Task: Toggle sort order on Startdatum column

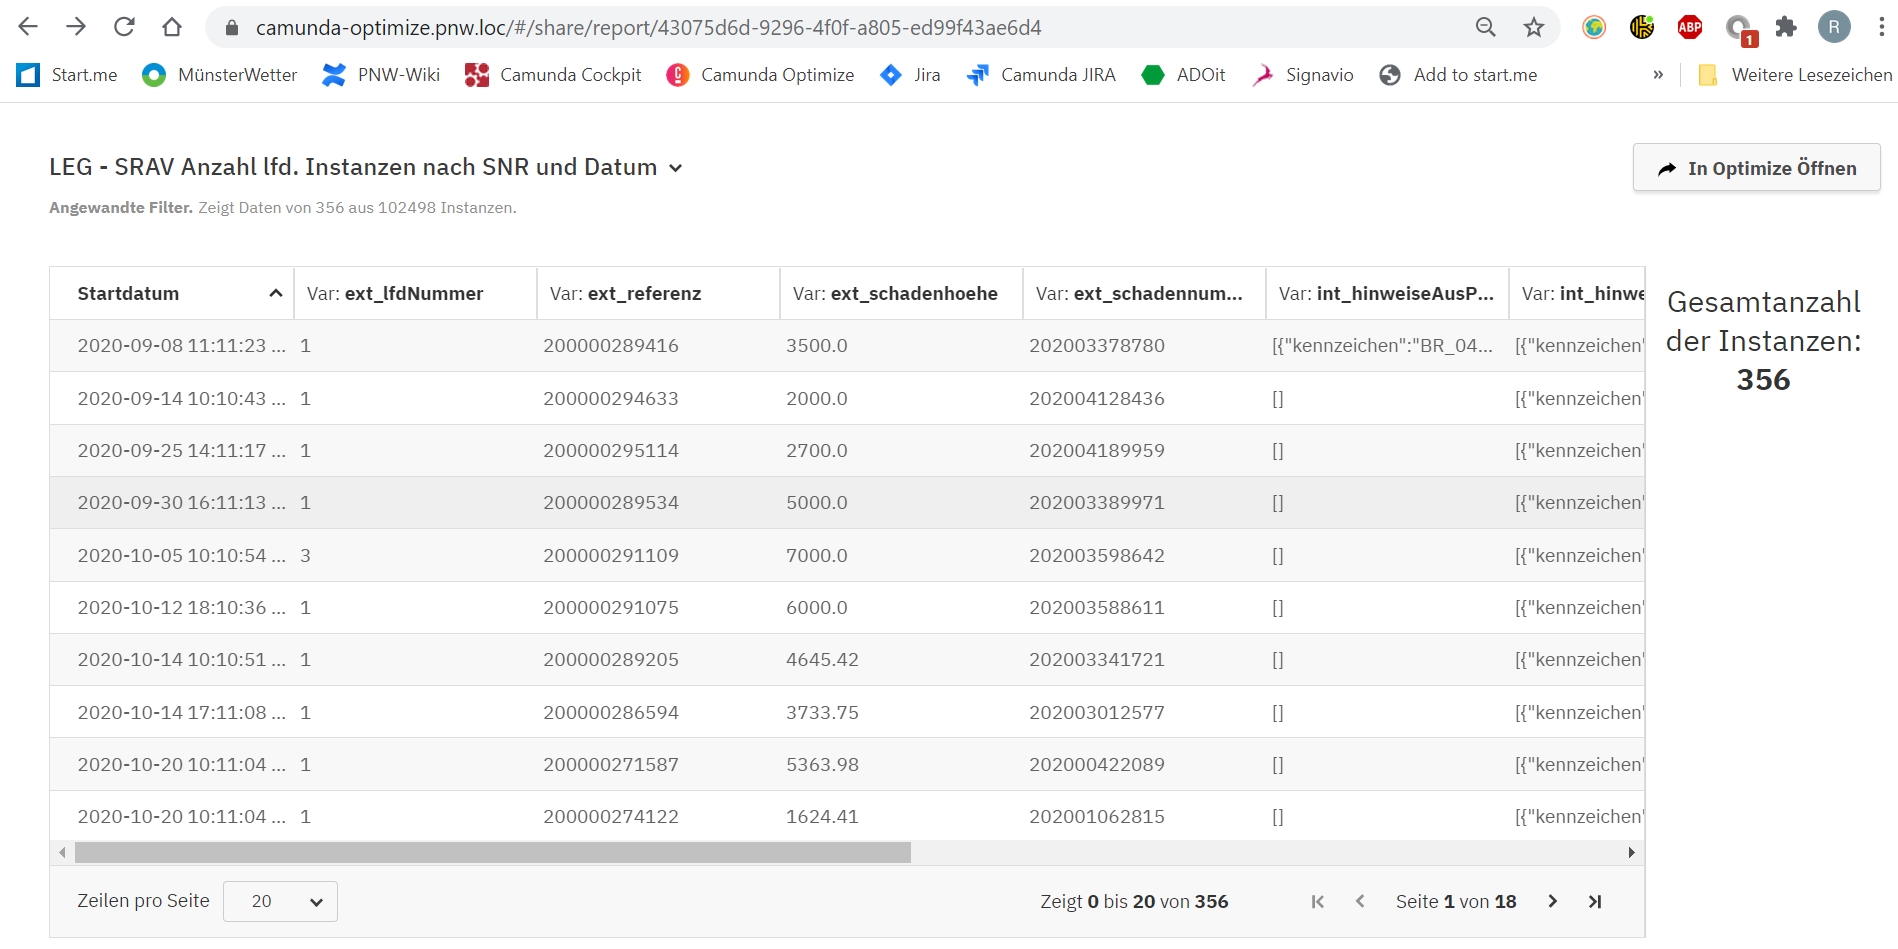Action: [172, 293]
